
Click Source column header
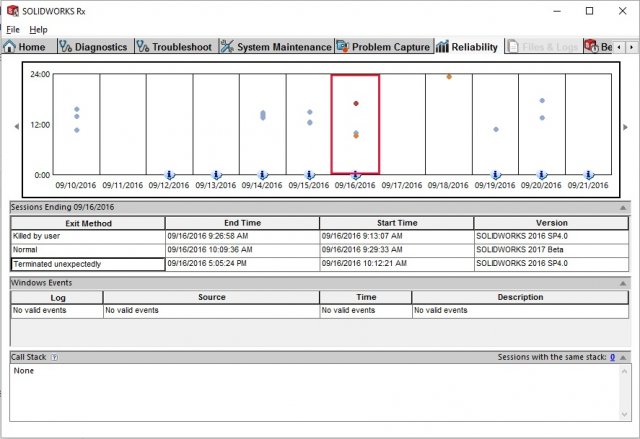211,297
